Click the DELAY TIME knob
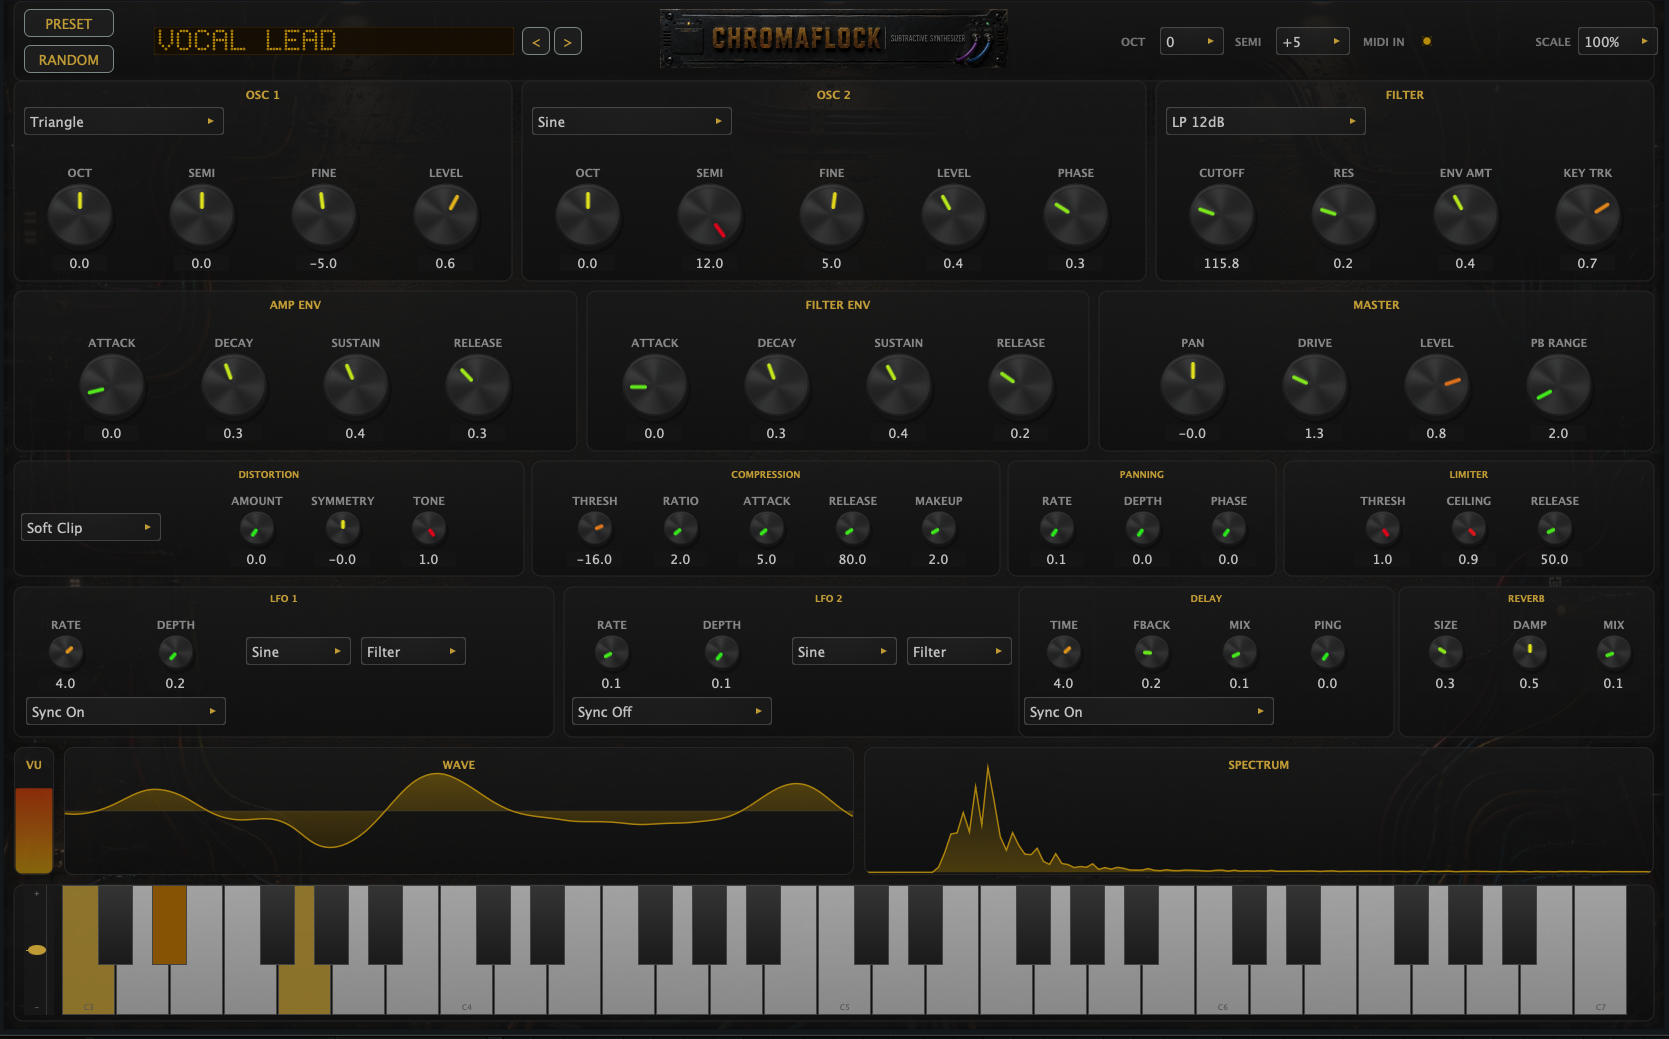1669x1039 pixels. tap(1064, 652)
